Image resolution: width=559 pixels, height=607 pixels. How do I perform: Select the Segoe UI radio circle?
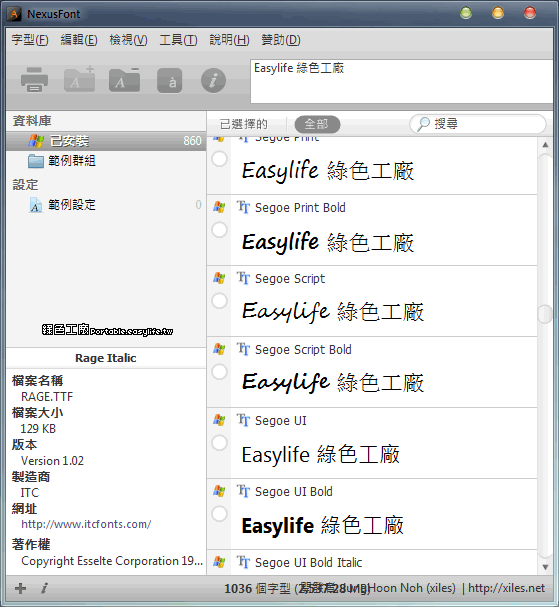tap(219, 443)
